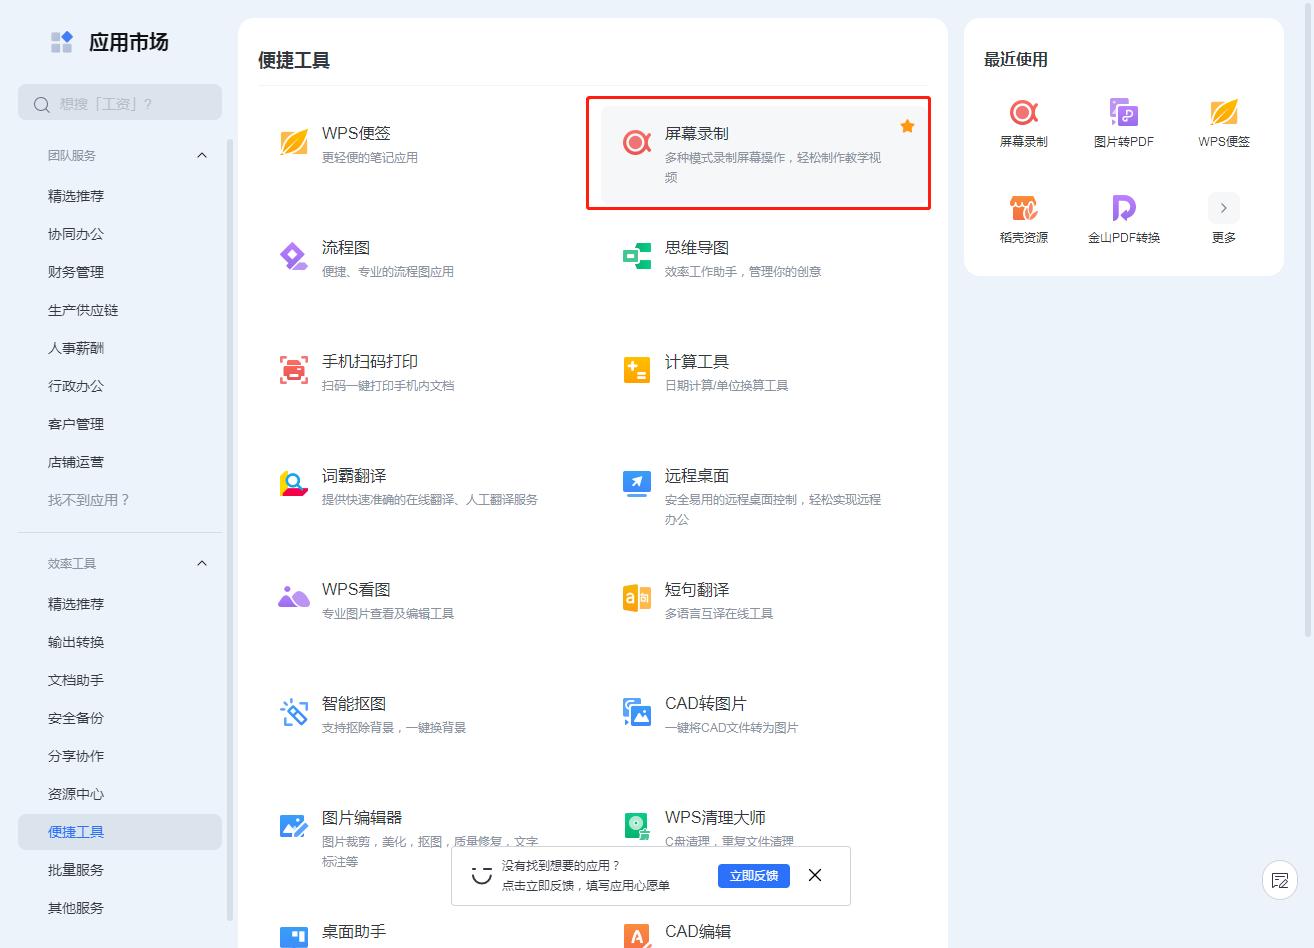Open the 流程图 app icon
This screenshot has width=1314, height=948.
click(294, 257)
